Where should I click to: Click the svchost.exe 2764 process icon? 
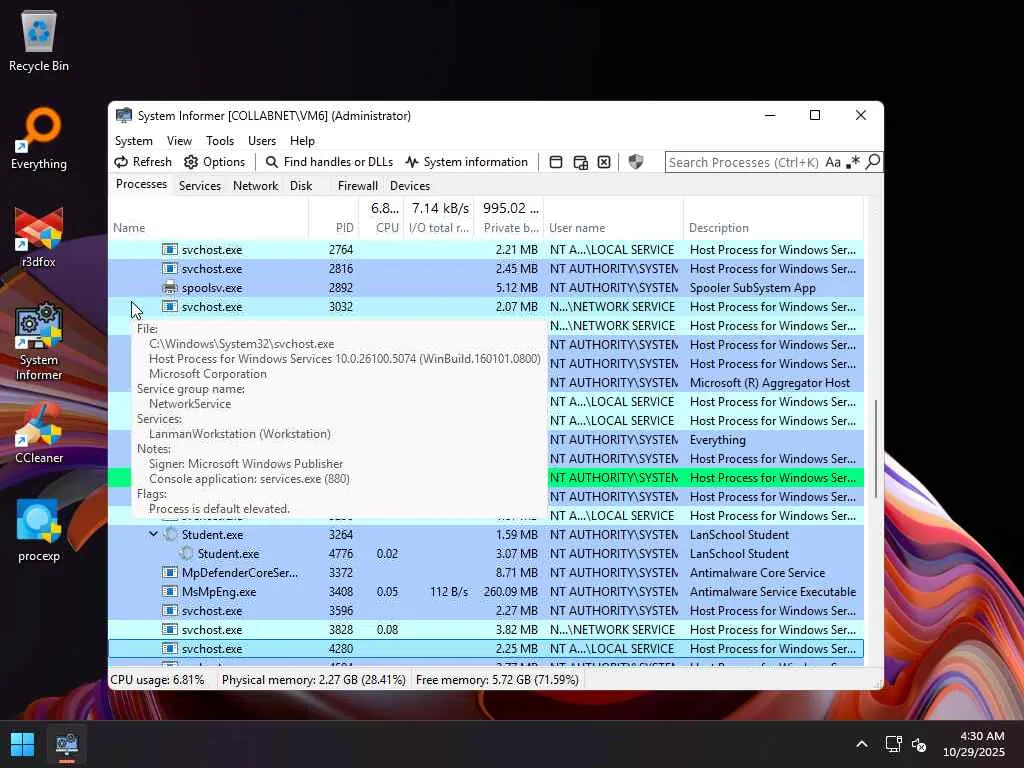pyautogui.click(x=170, y=249)
